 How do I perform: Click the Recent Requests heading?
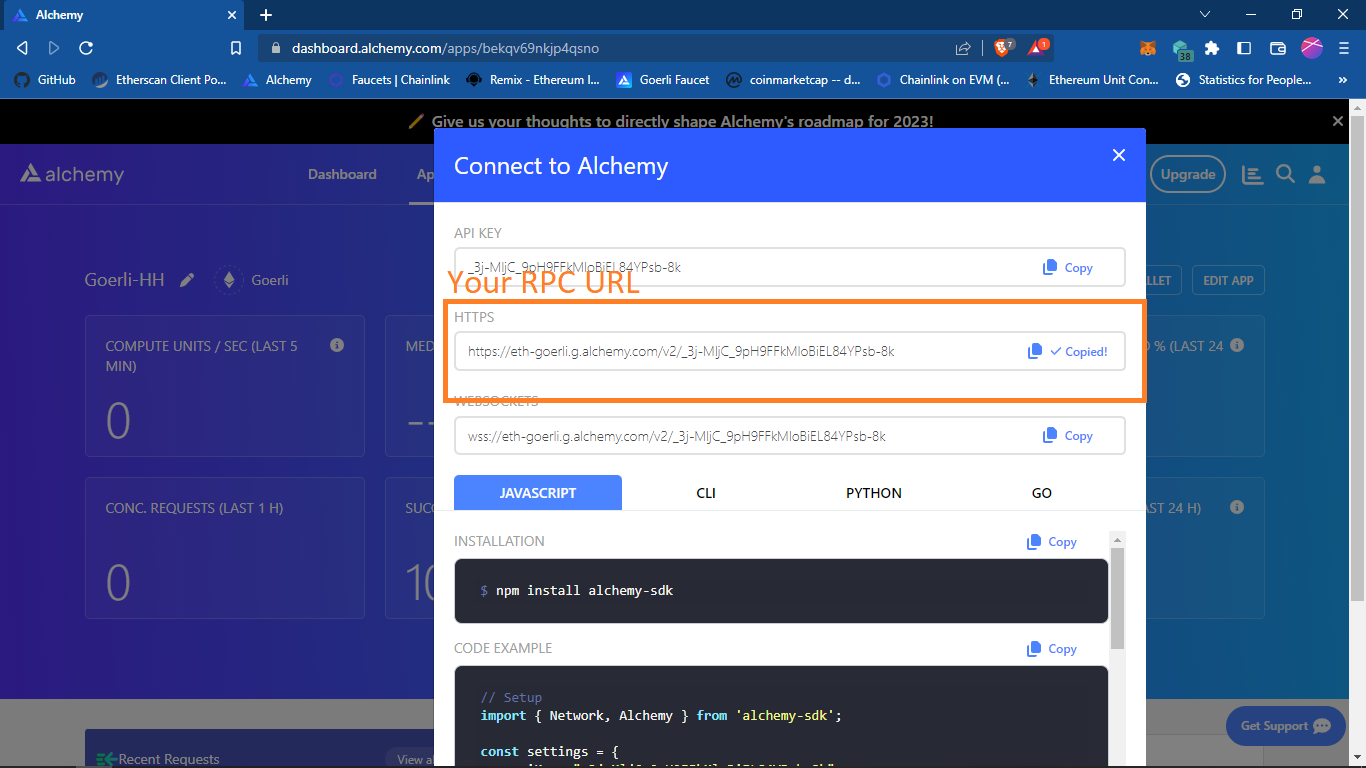169,759
